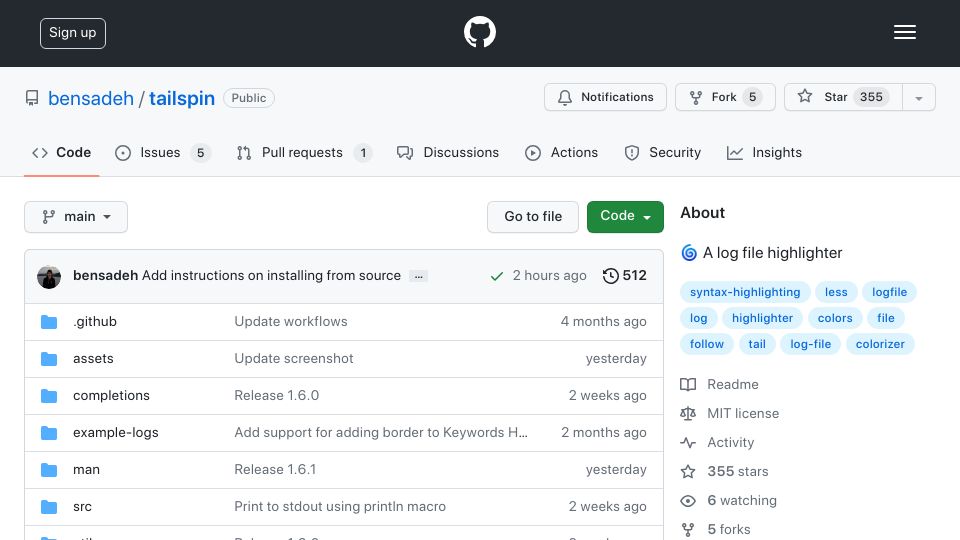960x540 pixels.
Task: Open the Security tab
Action: pyautogui.click(x=662, y=152)
